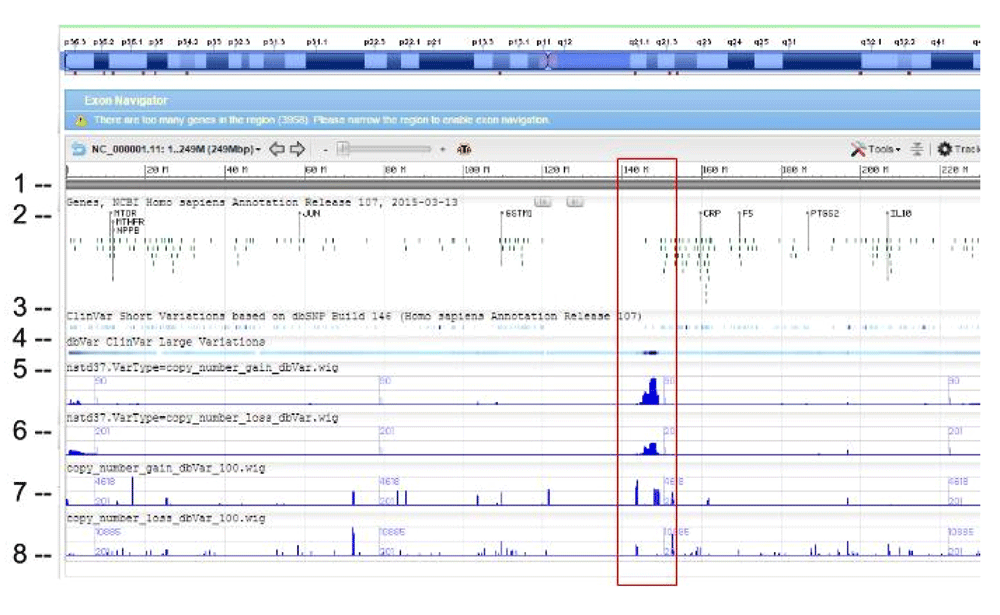Click the dbVar ClinVar Large Variations track title
Viewport: 1000px width, 615px height.
165,342
